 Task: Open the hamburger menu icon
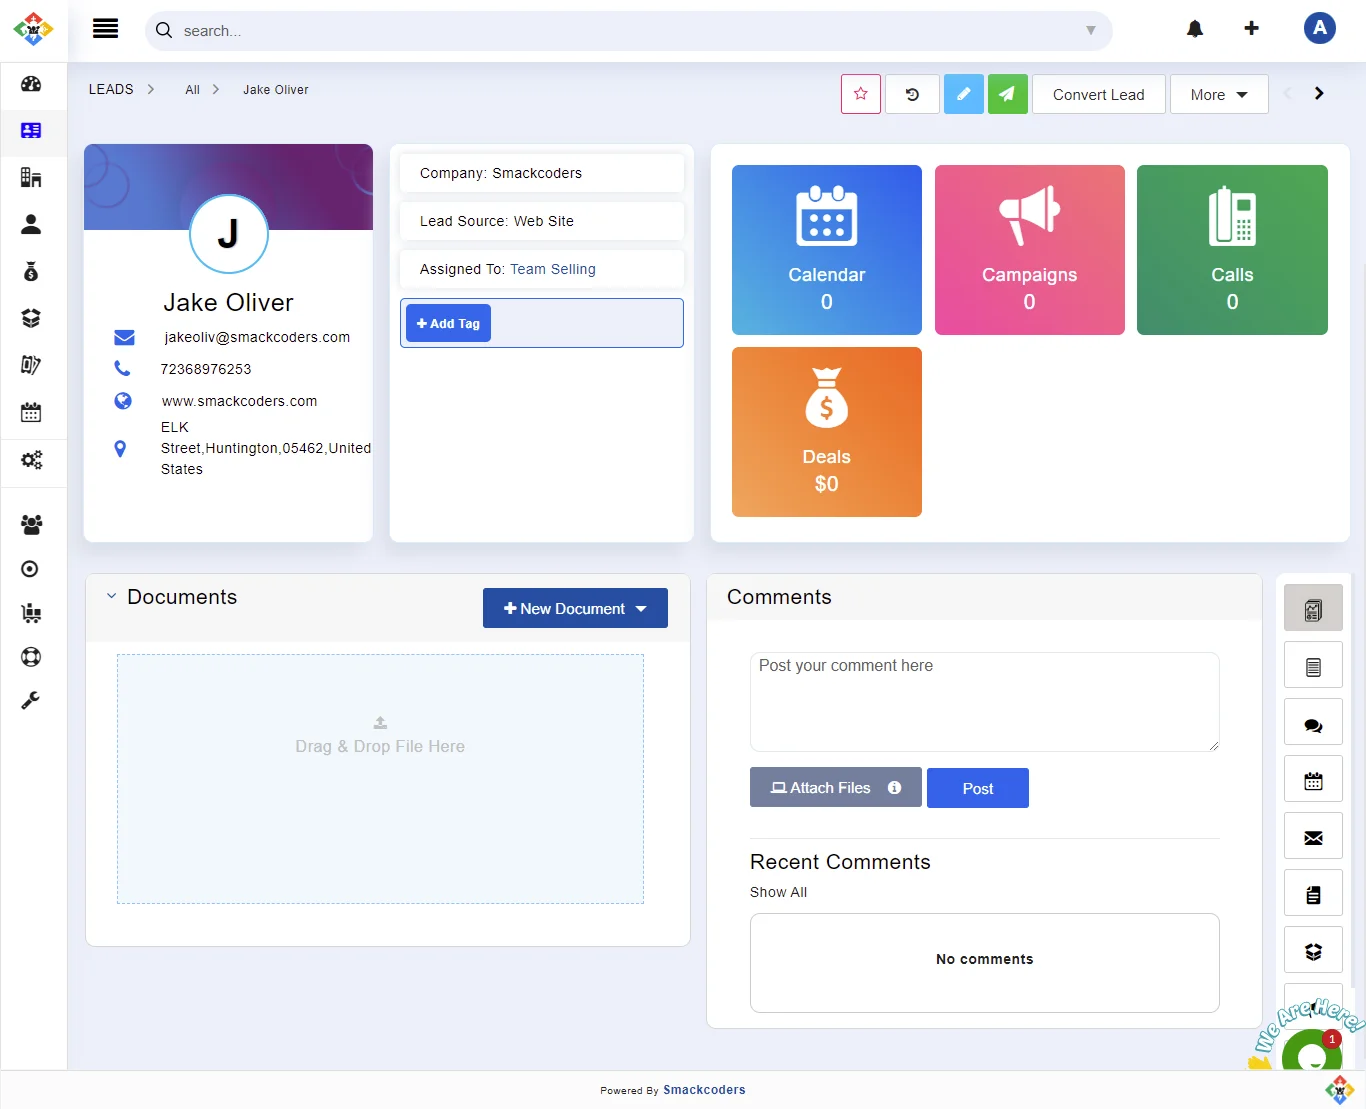click(x=105, y=29)
